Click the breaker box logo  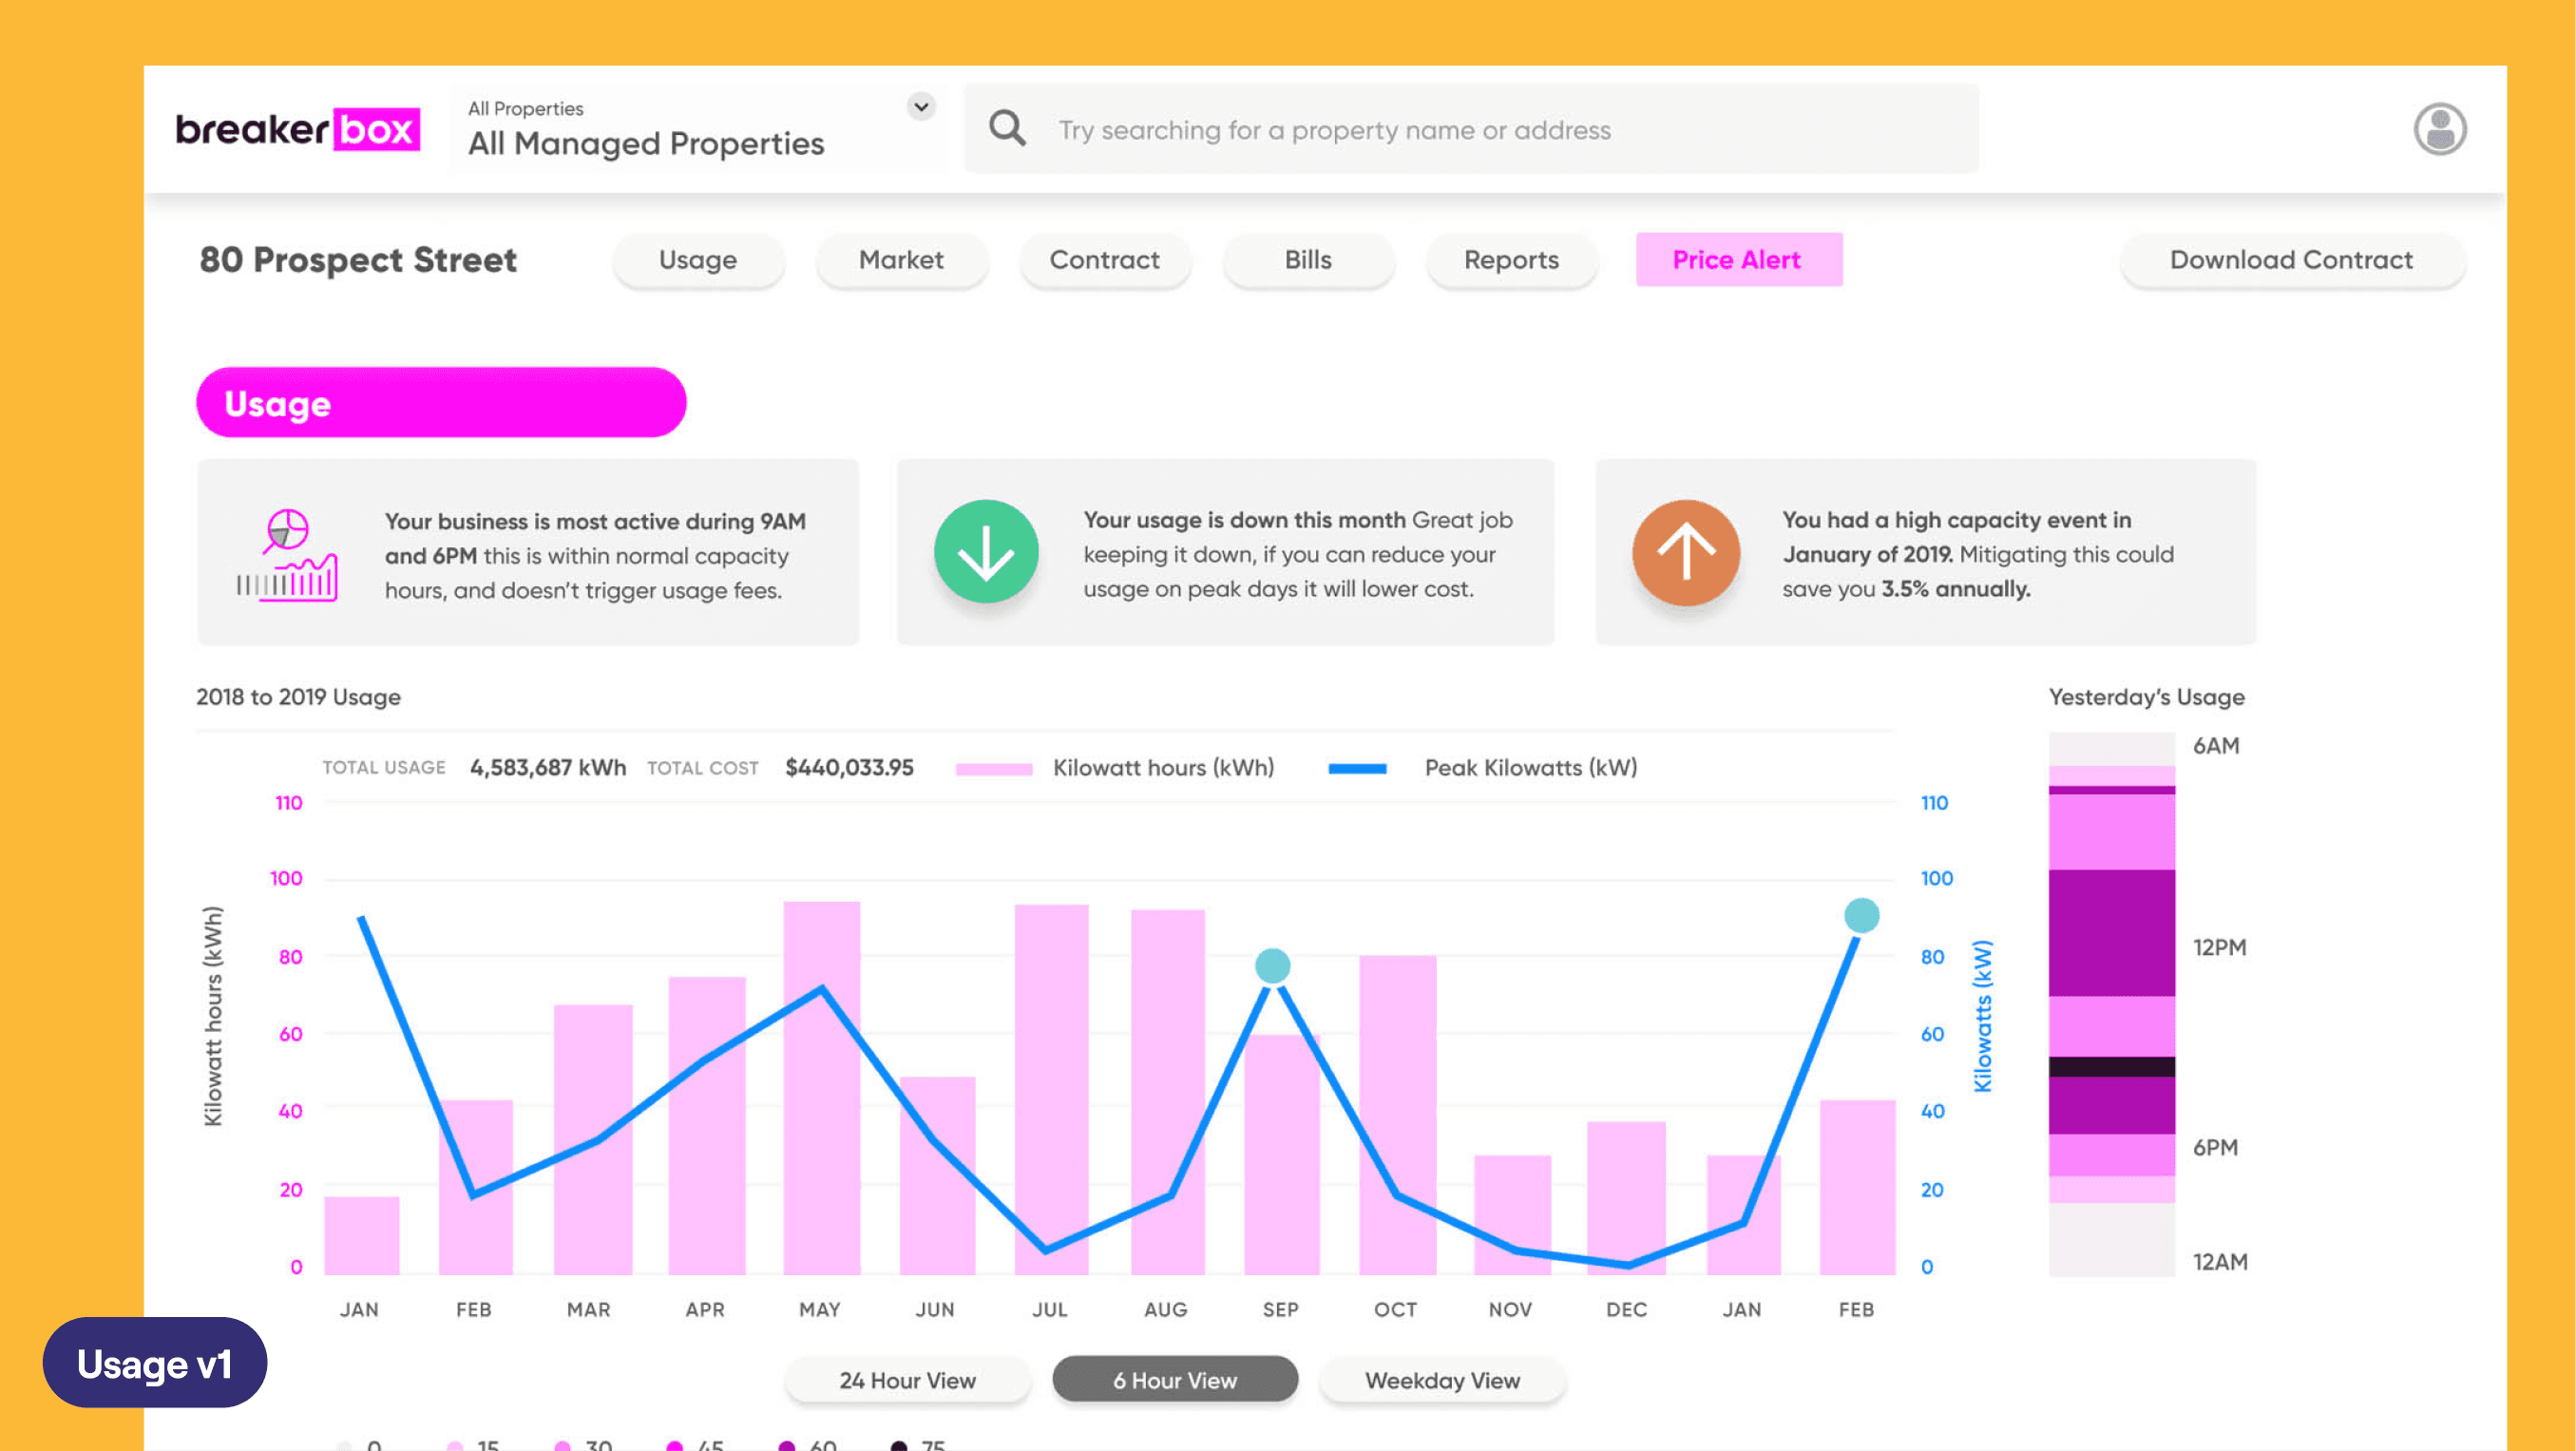click(x=298, y=129)
